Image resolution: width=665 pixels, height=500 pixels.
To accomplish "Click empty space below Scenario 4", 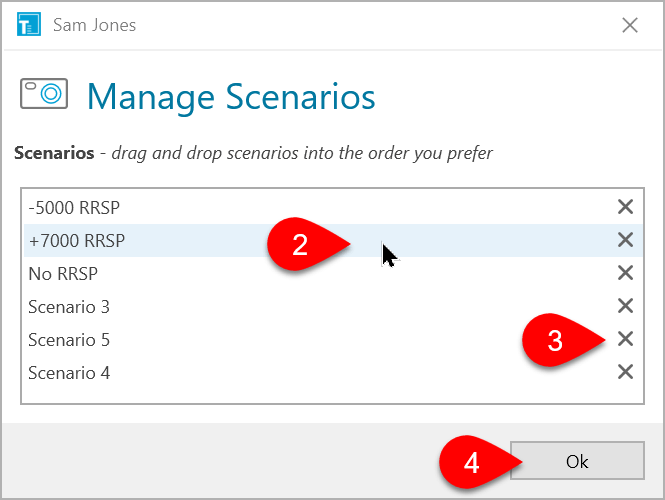I will (x=333, y=397).
